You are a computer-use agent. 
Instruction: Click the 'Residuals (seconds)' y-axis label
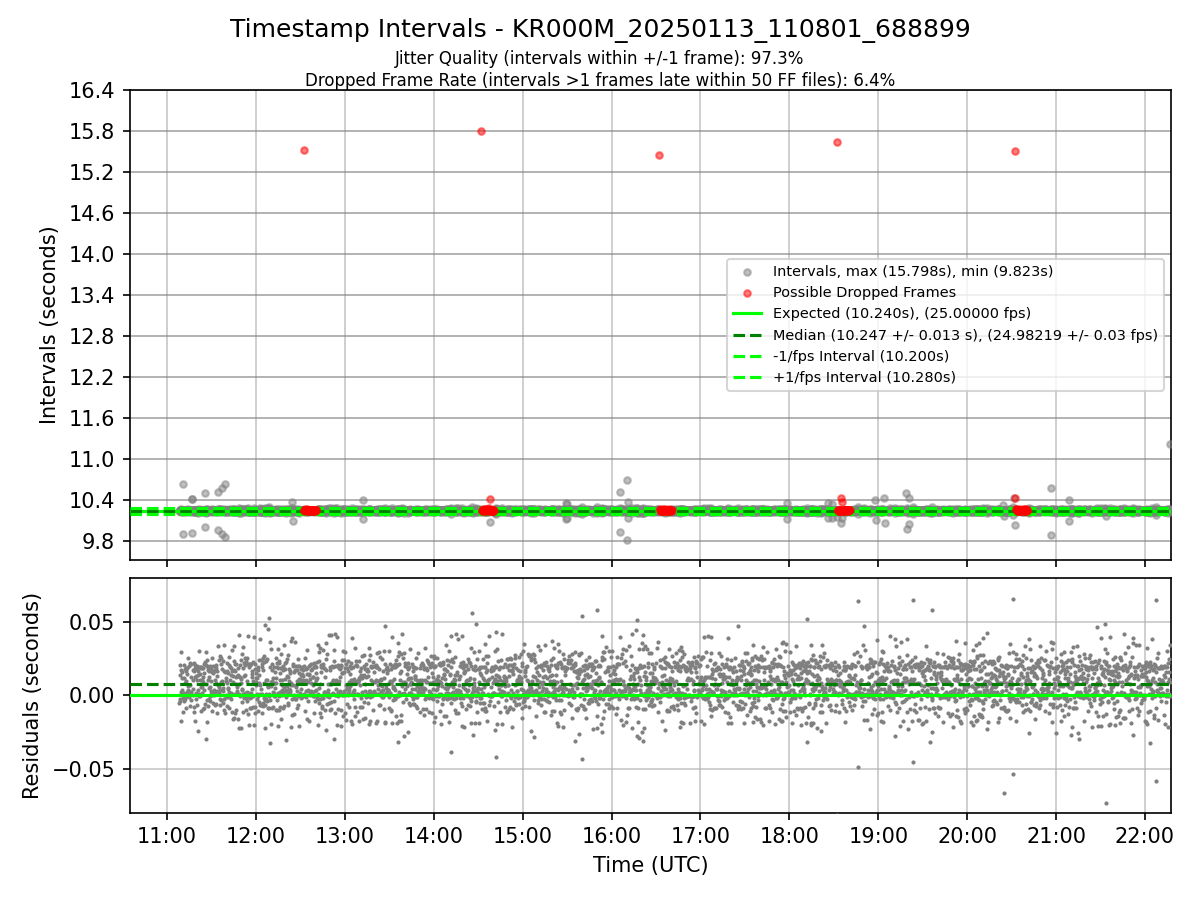[31, 696]
